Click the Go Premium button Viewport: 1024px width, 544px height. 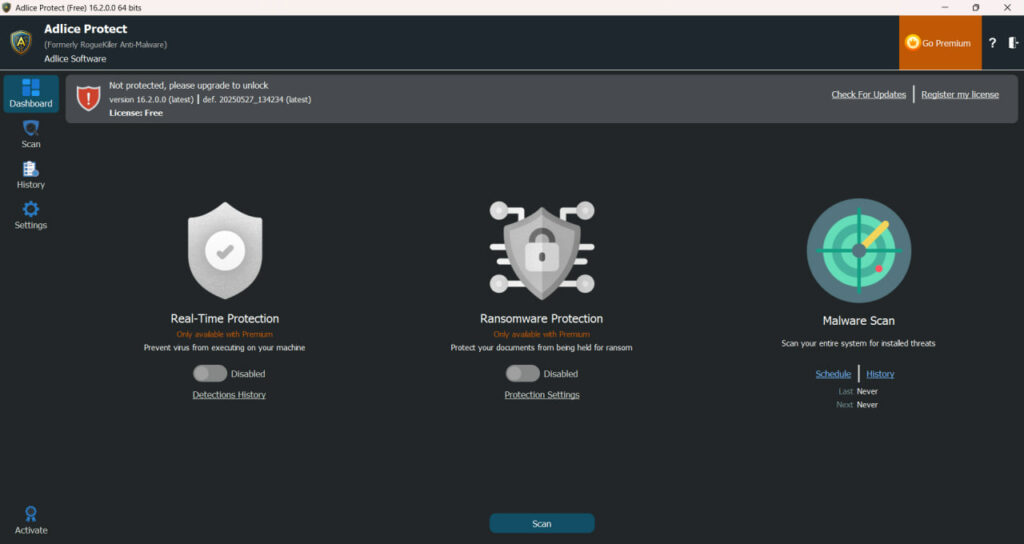[x=939, y=43]
